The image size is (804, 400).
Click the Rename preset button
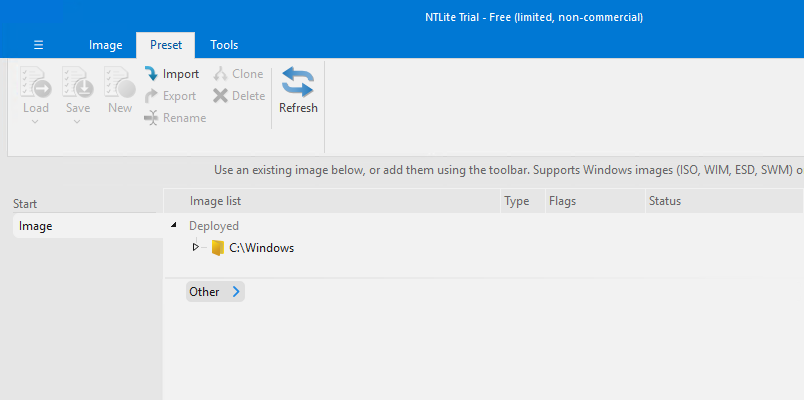tap(175, 118)
